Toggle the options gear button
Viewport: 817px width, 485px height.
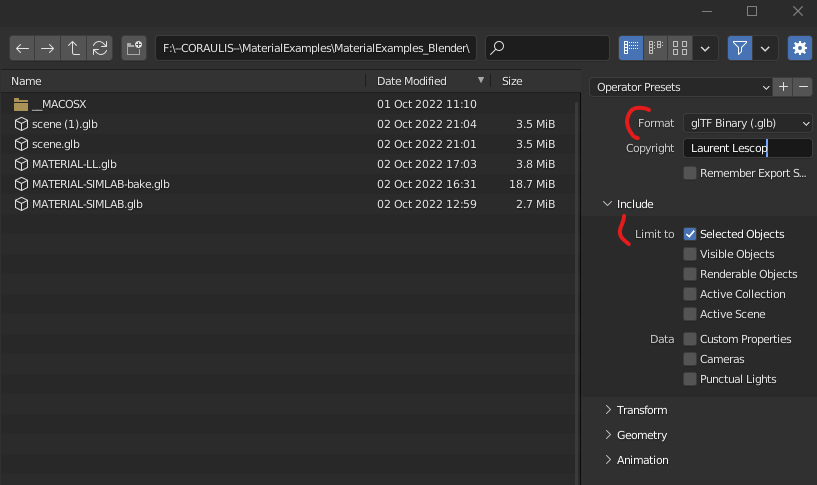click(800, 48)
